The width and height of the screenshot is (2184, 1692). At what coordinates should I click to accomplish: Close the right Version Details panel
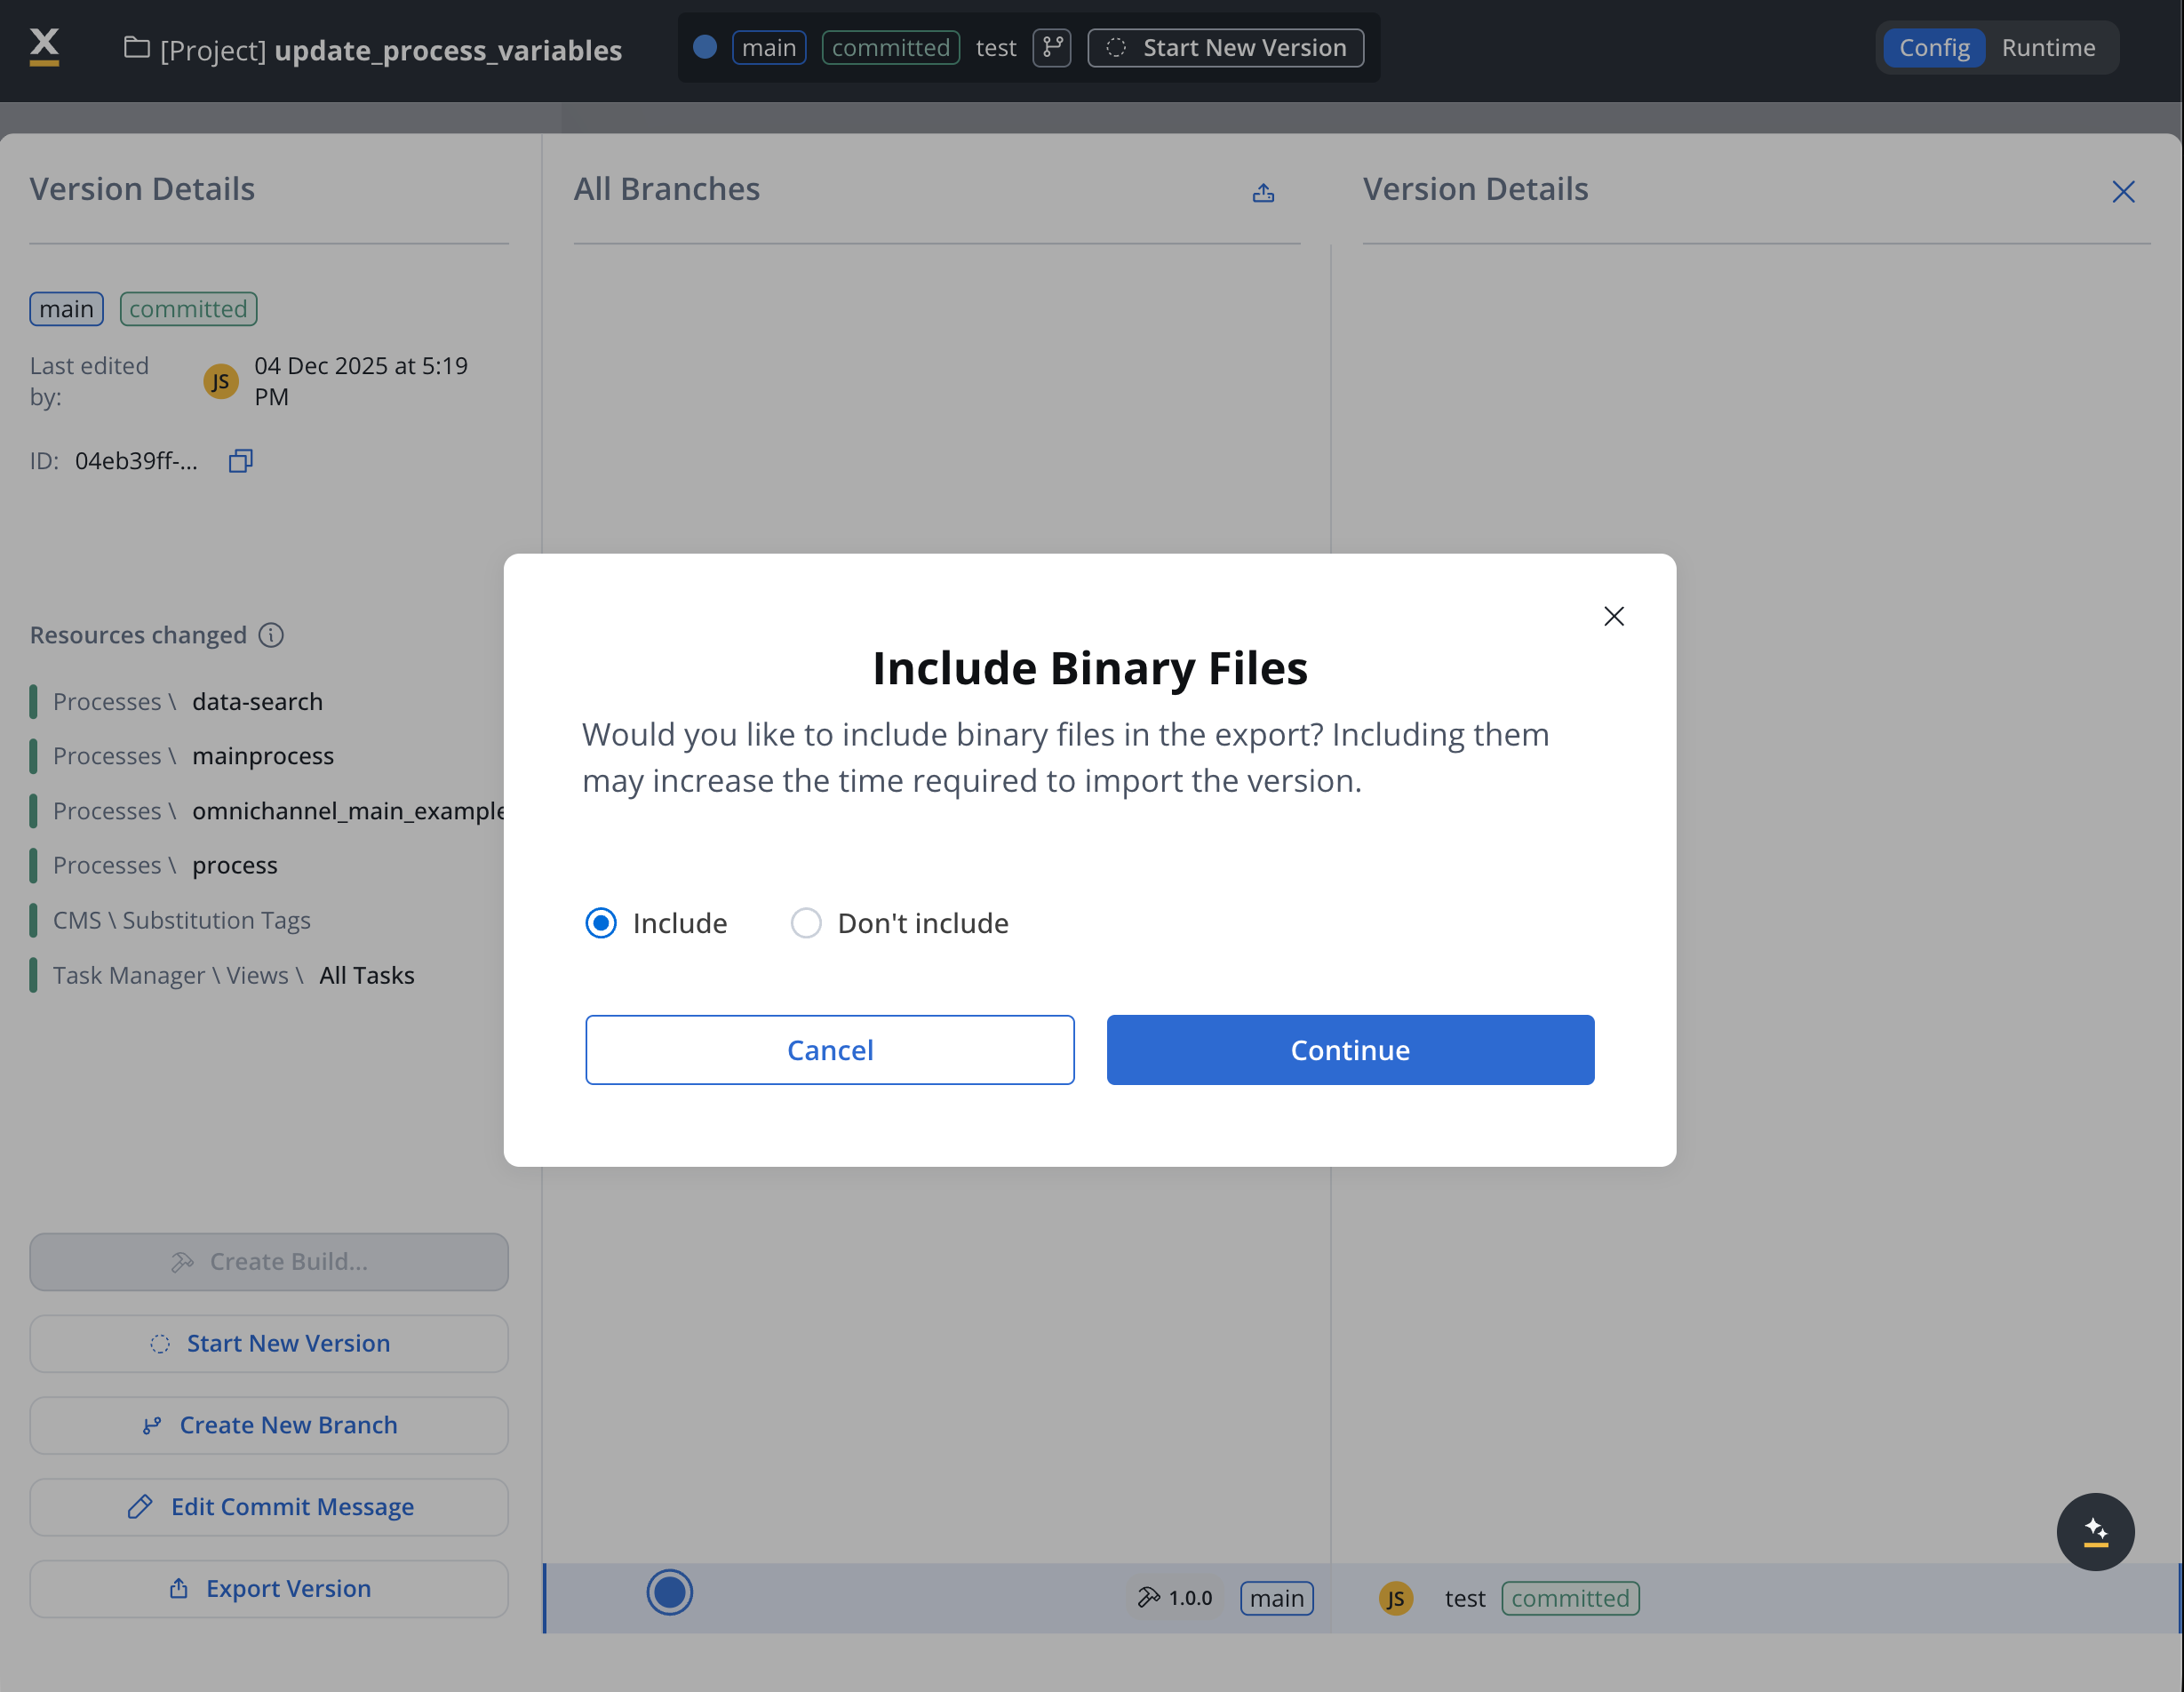(2123, 192)
